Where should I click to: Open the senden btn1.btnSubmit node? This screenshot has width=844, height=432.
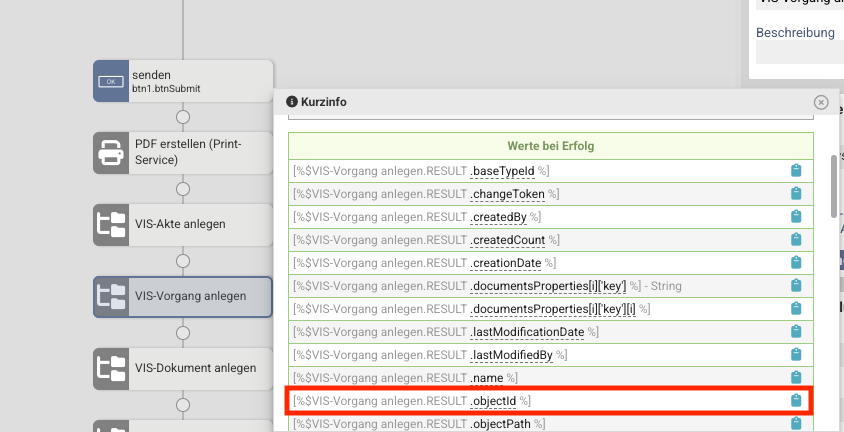(183, 81)
